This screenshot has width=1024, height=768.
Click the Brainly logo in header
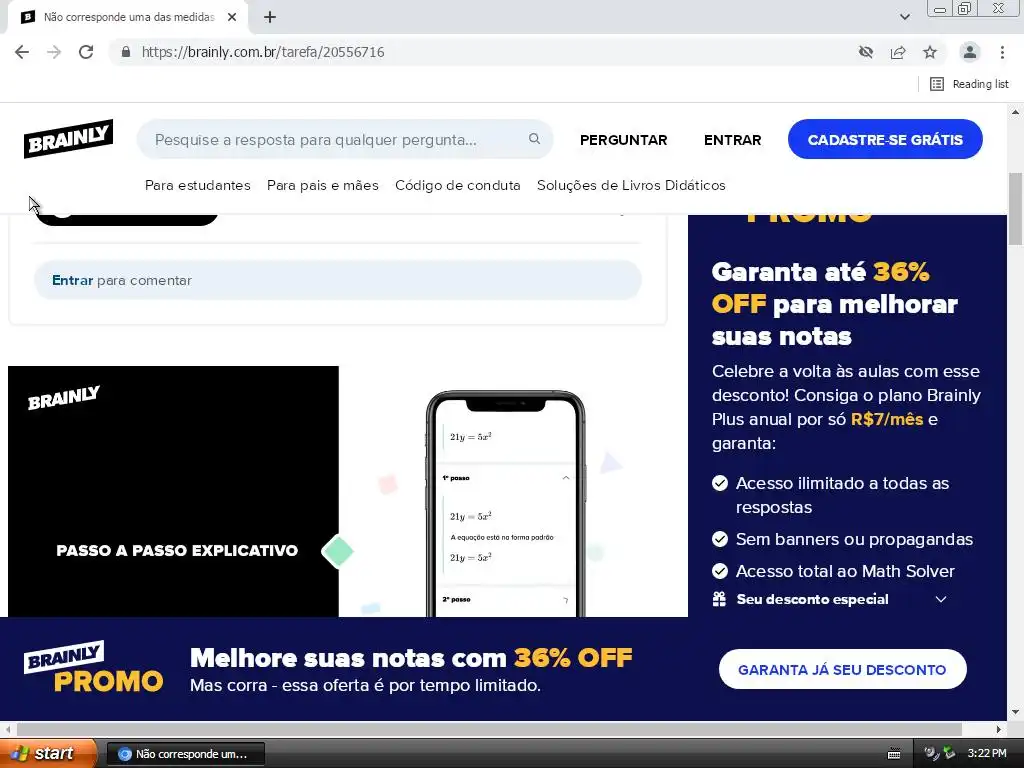pyautogui.click(x=69, y=138)
